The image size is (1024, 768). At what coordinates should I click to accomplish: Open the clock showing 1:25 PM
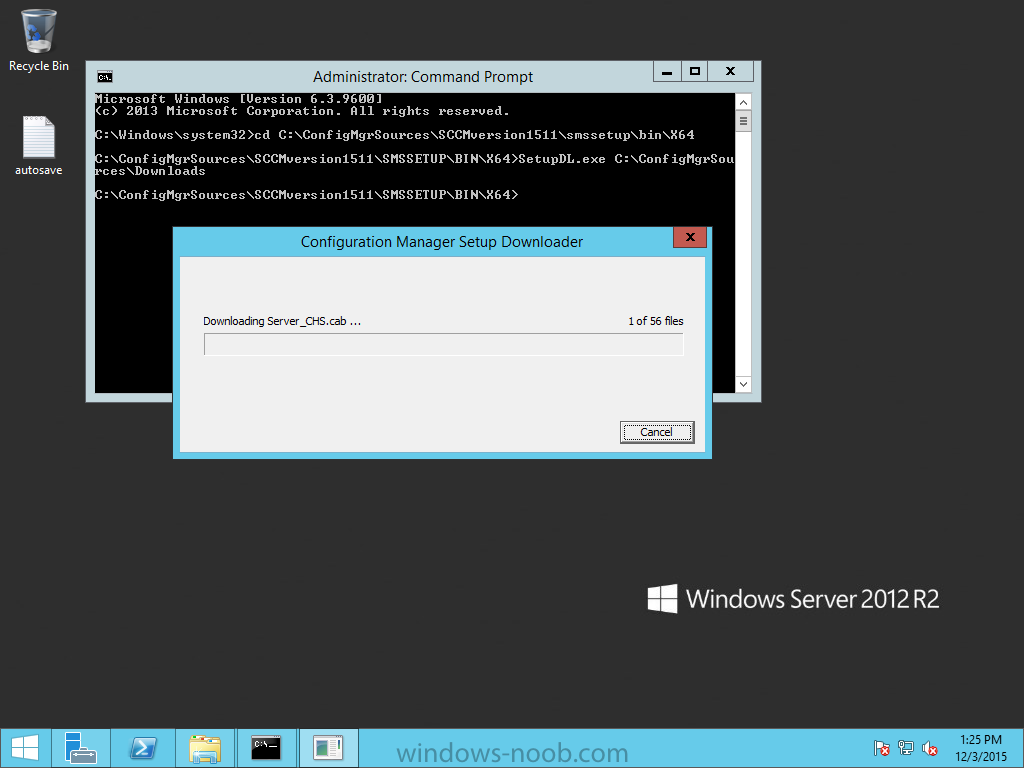981,748
